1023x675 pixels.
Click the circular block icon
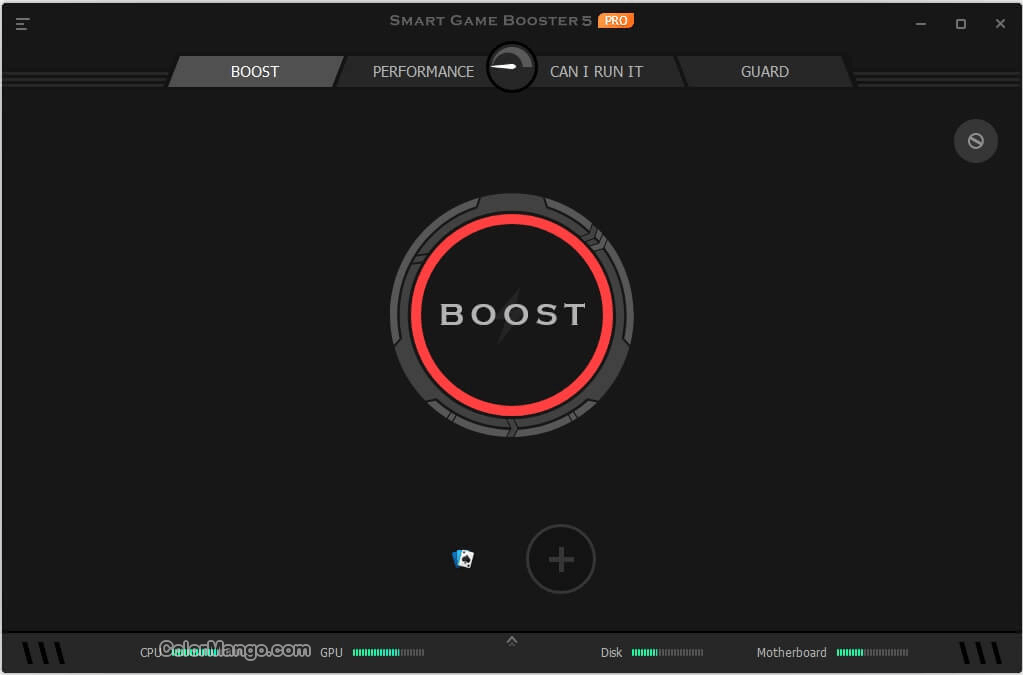coord(975,141)
